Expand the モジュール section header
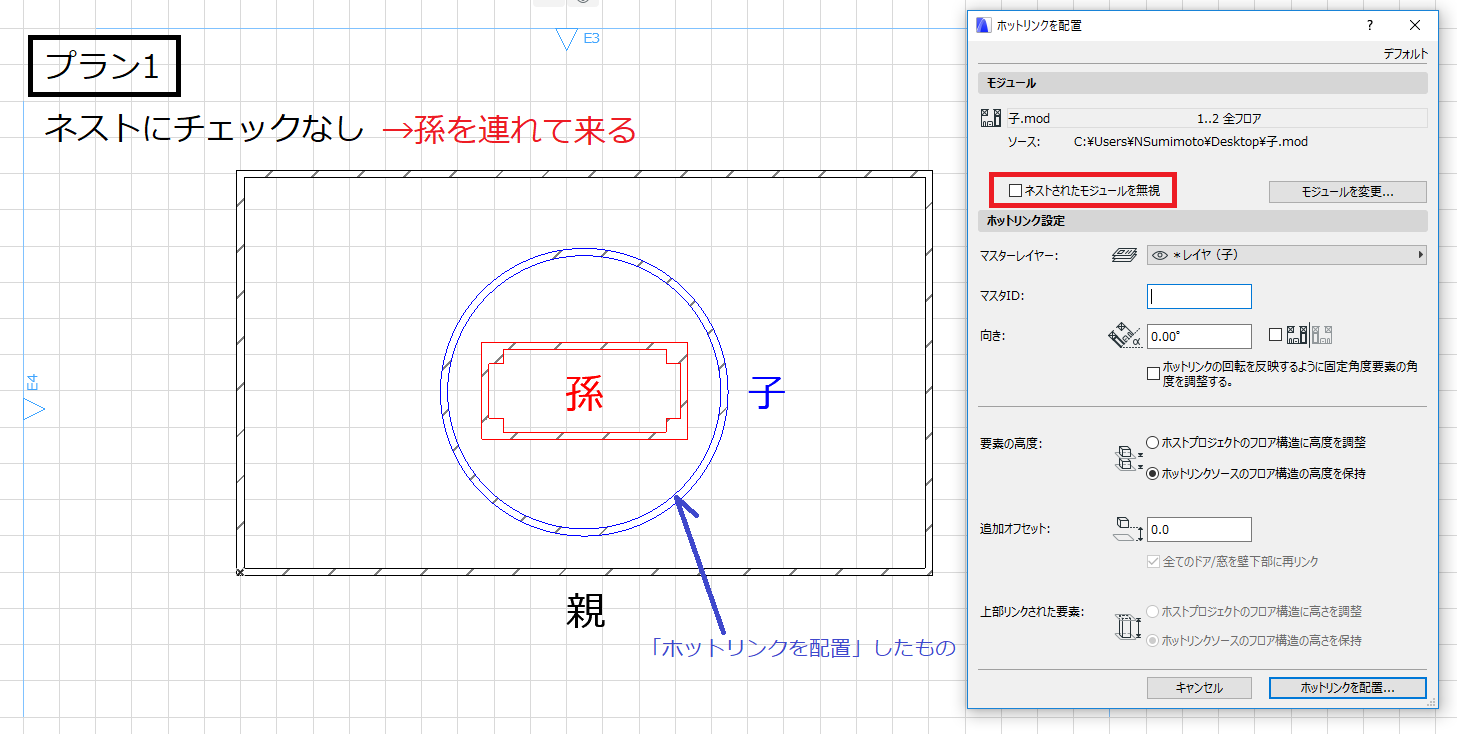Image resolution: width=1457 pixels, height=734 pixels. [1202, 83]
